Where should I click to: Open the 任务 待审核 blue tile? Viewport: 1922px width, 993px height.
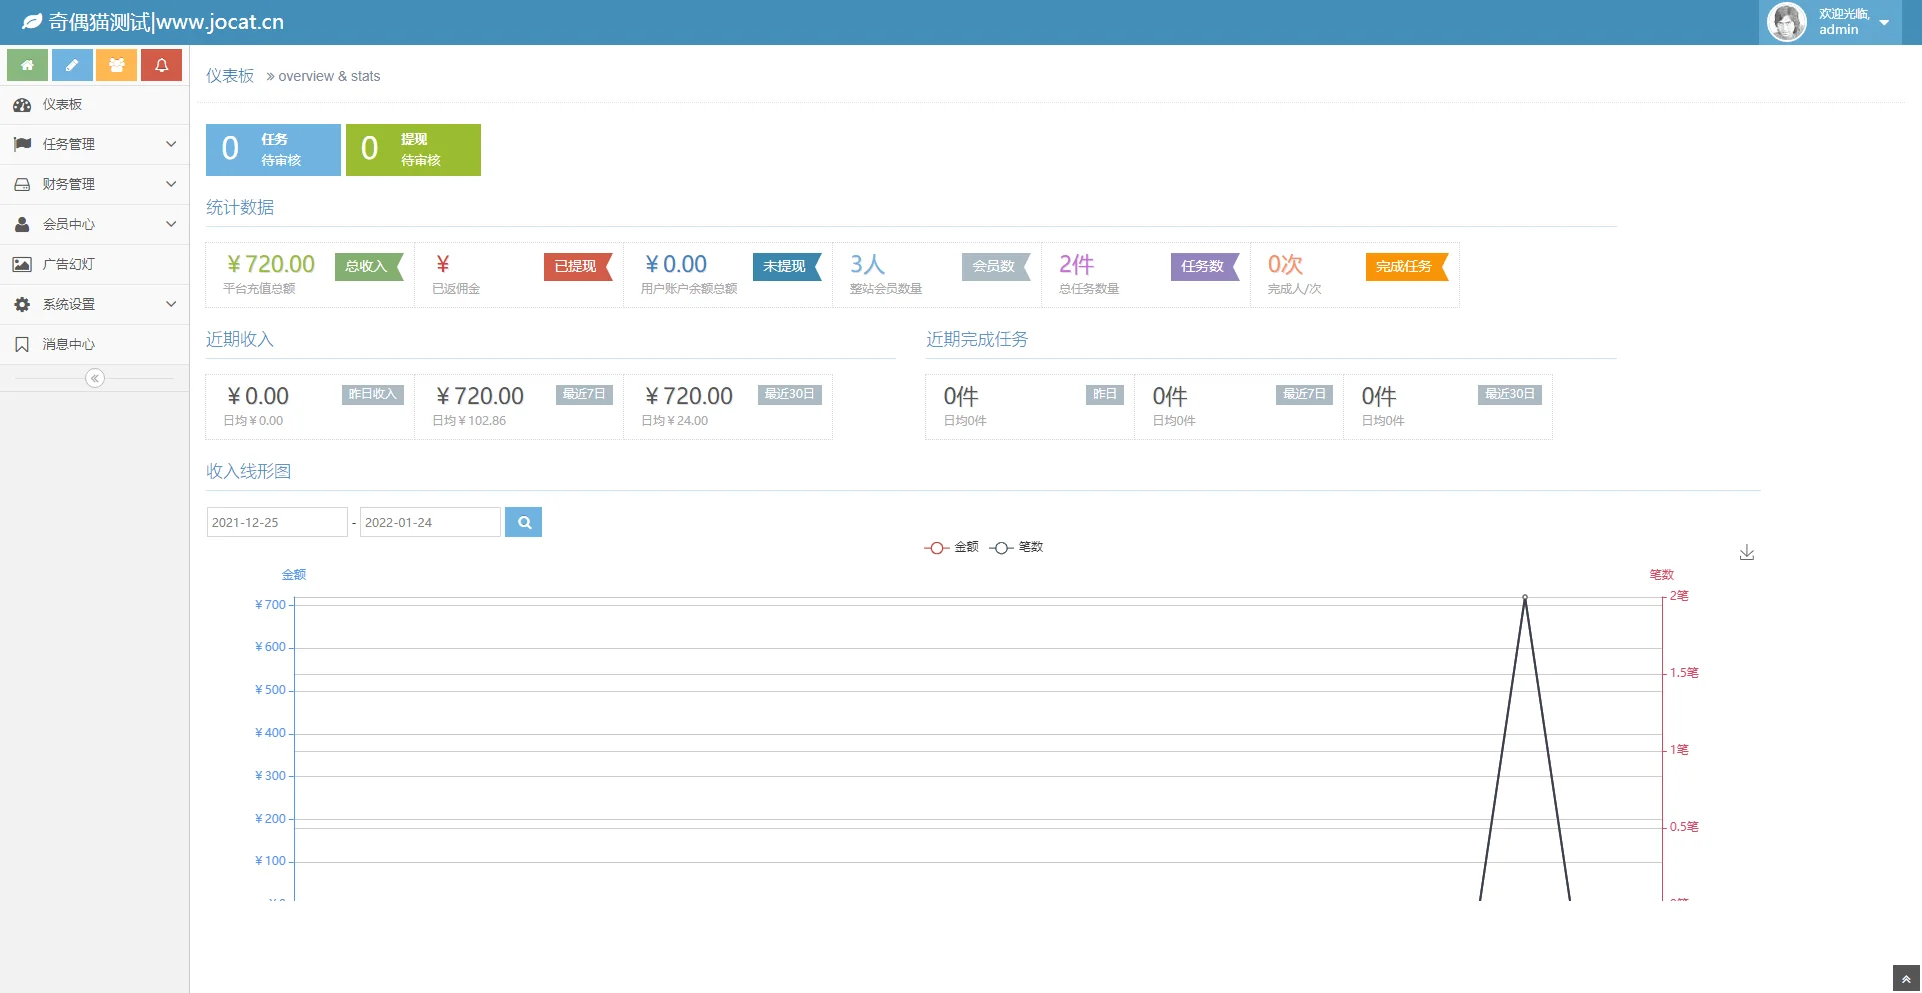273,150
